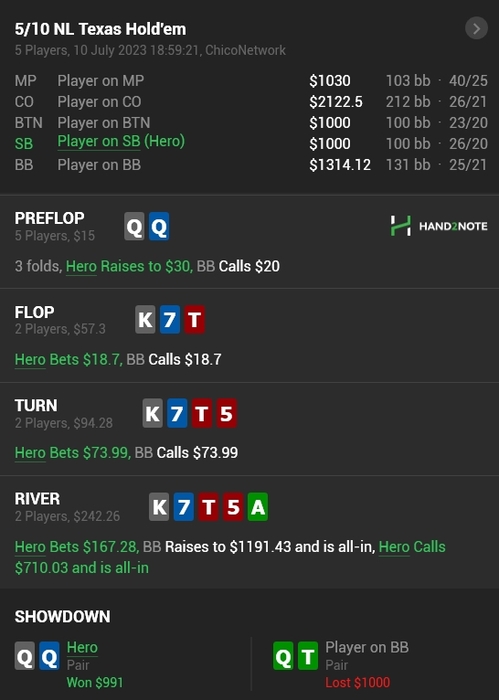The height and width of the screenshot is (700, 499).
Task: Select green T card in showdown
Action: pos(308,656)
